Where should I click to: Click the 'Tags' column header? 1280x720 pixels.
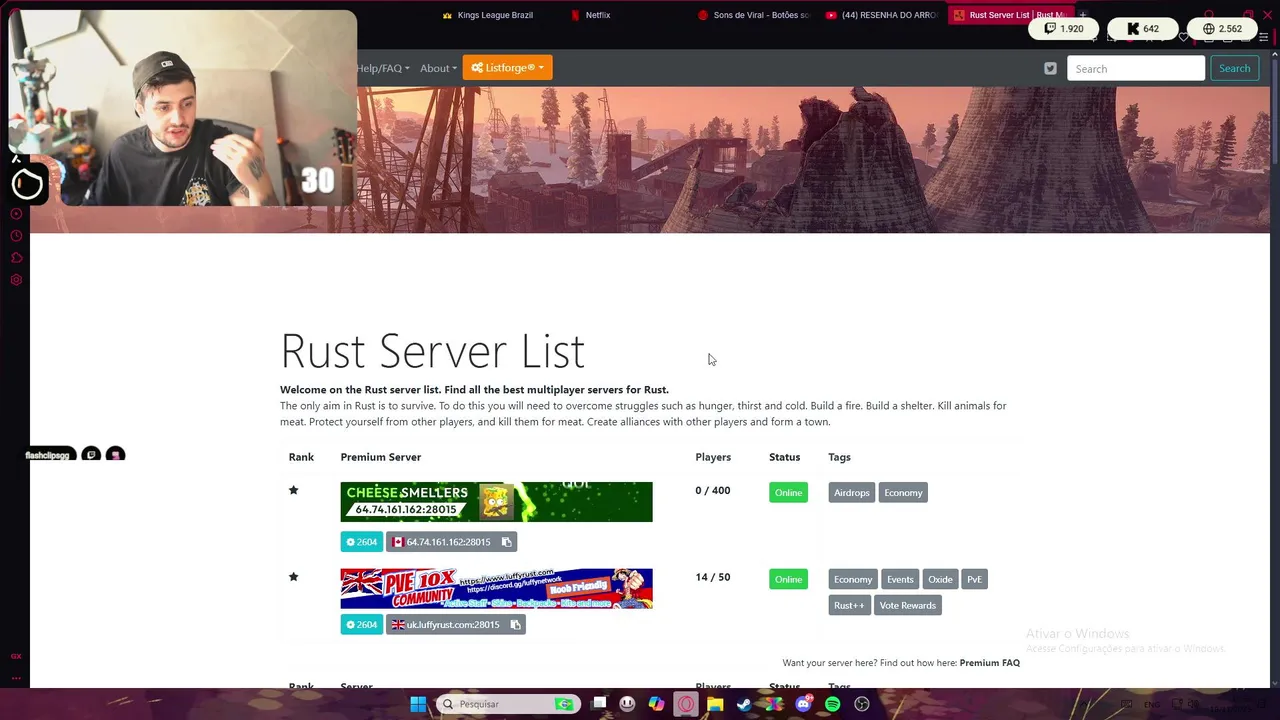(839, 457)
